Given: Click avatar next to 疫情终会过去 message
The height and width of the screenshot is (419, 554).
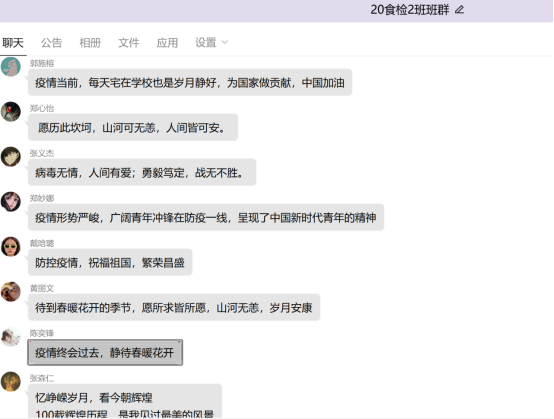Looking at the screenshot, I should [11, 337].
